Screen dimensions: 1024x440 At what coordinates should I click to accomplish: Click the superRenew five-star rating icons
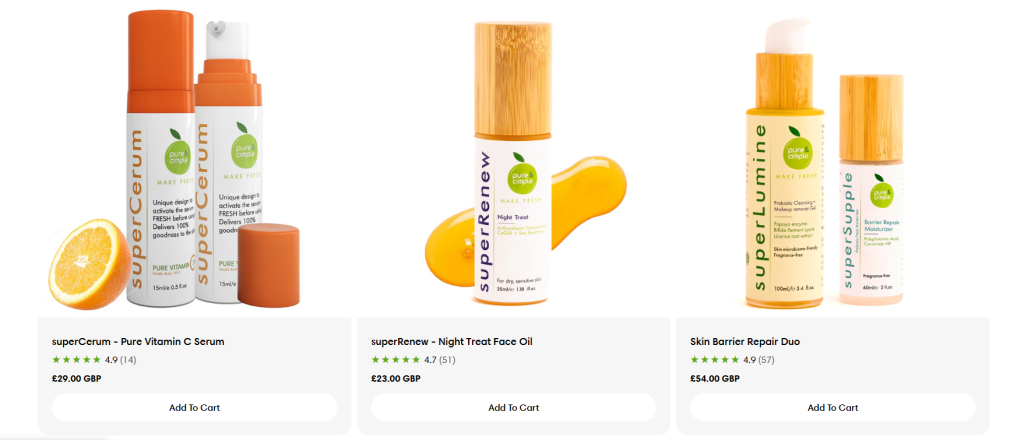396,360
